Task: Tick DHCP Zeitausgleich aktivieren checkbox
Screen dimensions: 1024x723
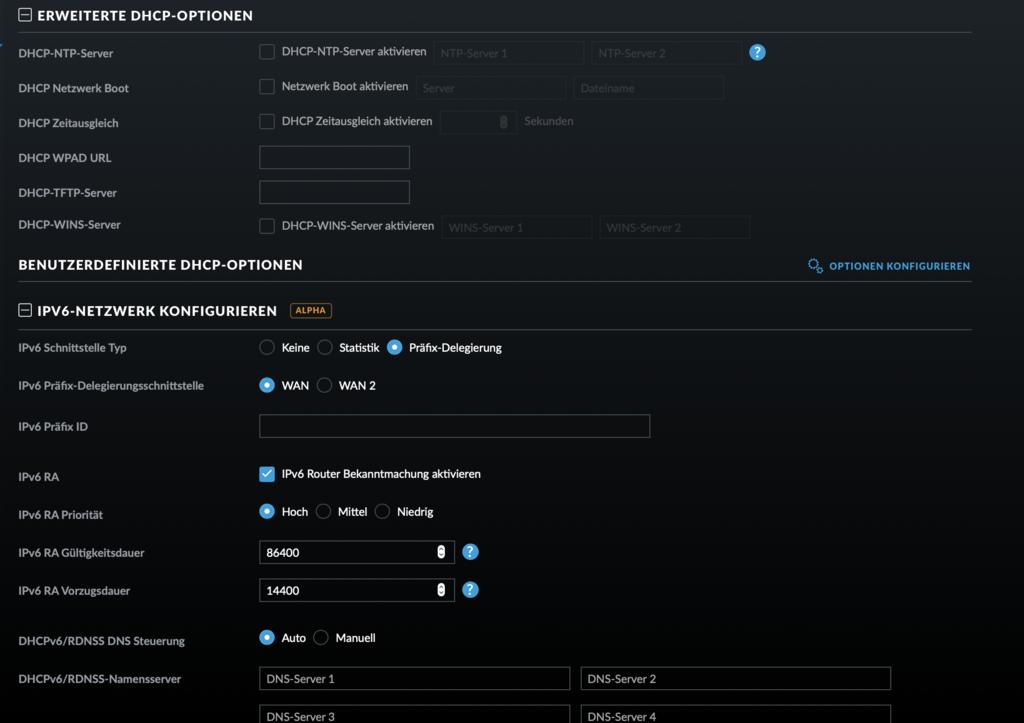Action: coord(267,122)
